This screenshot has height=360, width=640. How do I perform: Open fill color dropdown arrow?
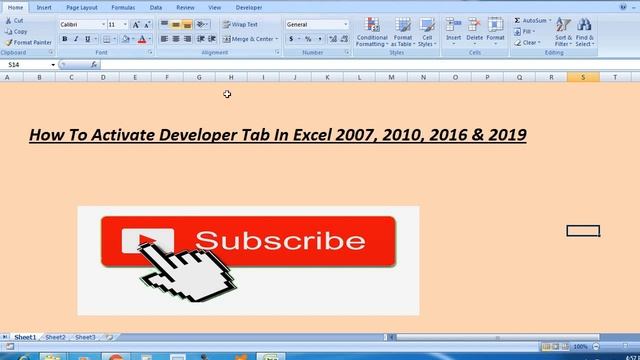133,39
